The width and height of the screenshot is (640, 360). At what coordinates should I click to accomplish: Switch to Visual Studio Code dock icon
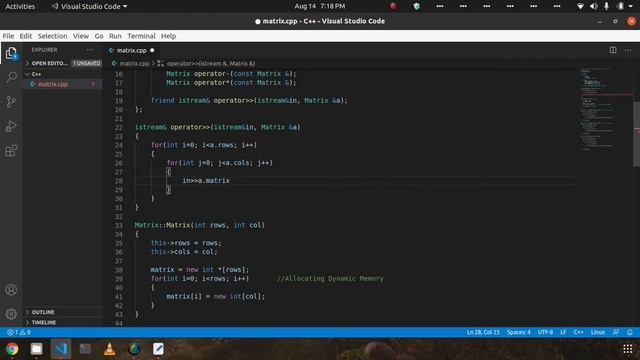pos(61,349)
